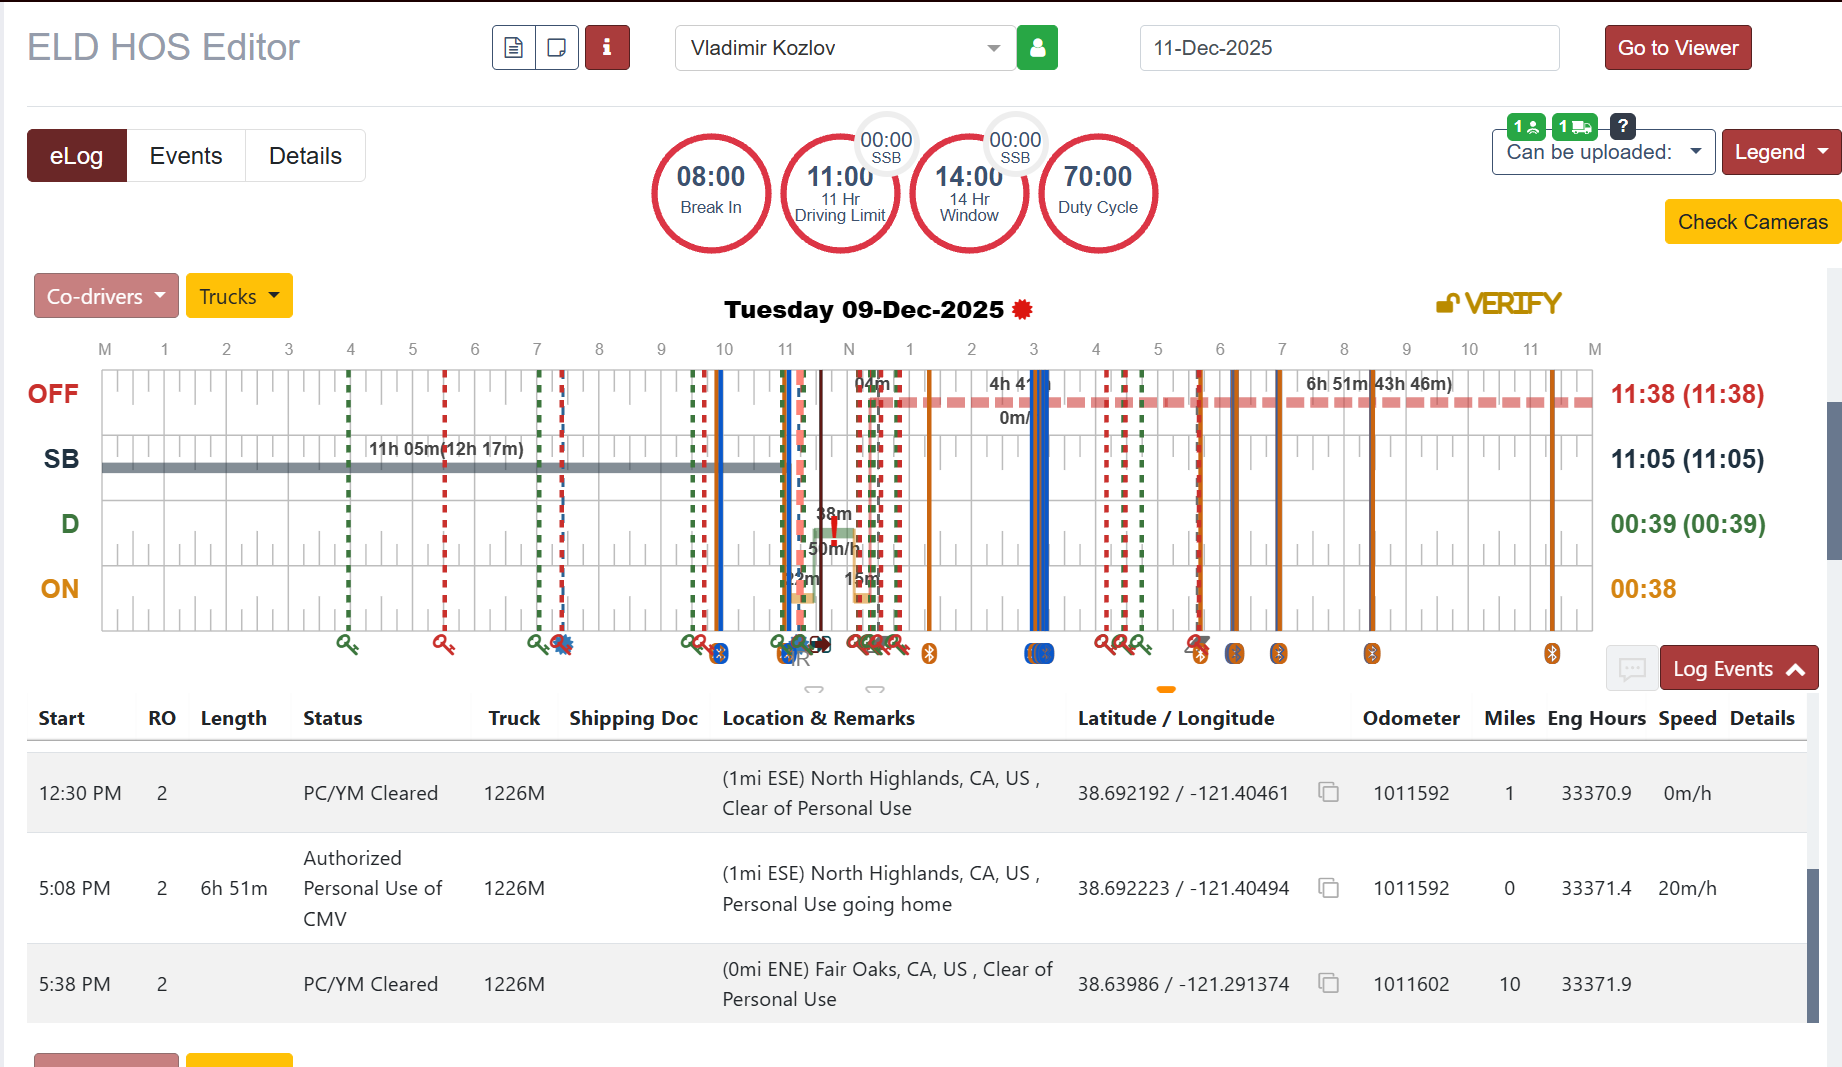Click the blue Bluetooth icon cluster near 3 PM
Image resolution: width=1842 pixels, height=1067 pixels.
click(x=1039, y=654)
